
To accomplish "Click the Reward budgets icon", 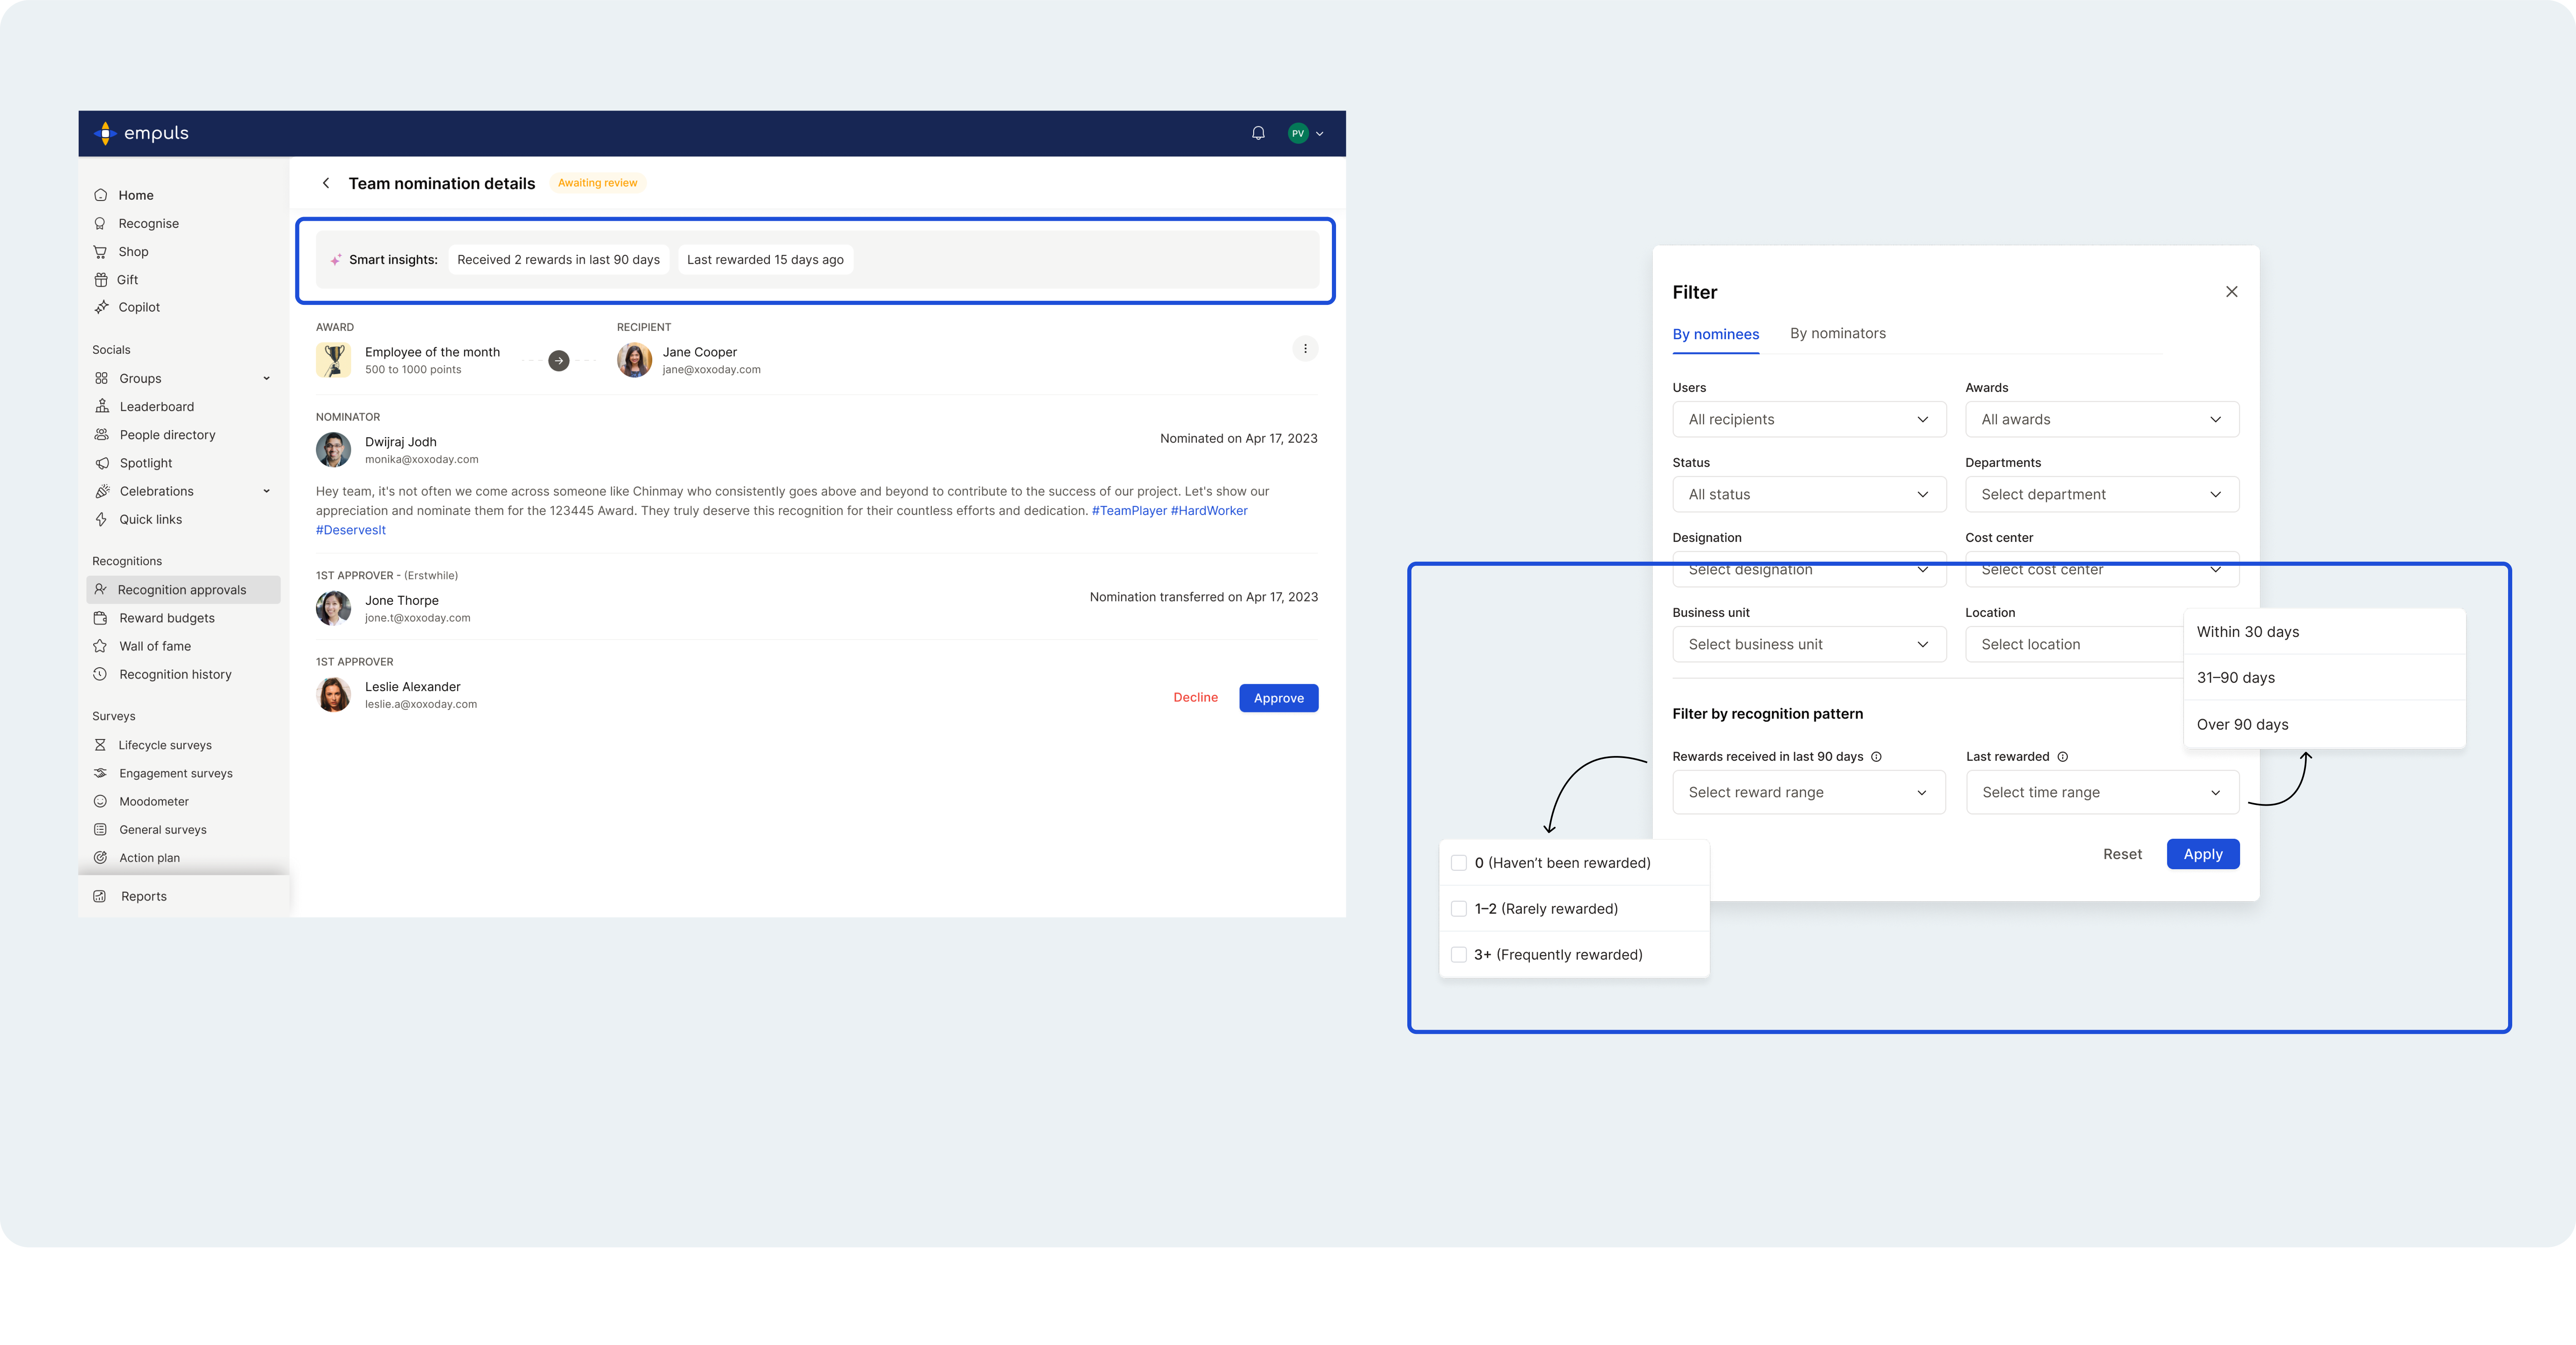I will pyautogui.click(x=100, y=618).
